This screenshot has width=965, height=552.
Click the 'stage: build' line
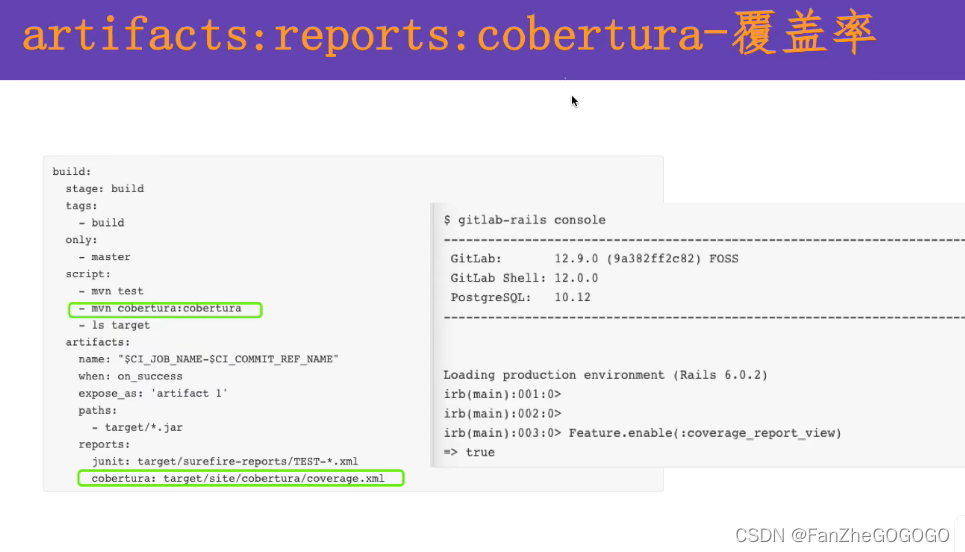(x=105, y=189)
